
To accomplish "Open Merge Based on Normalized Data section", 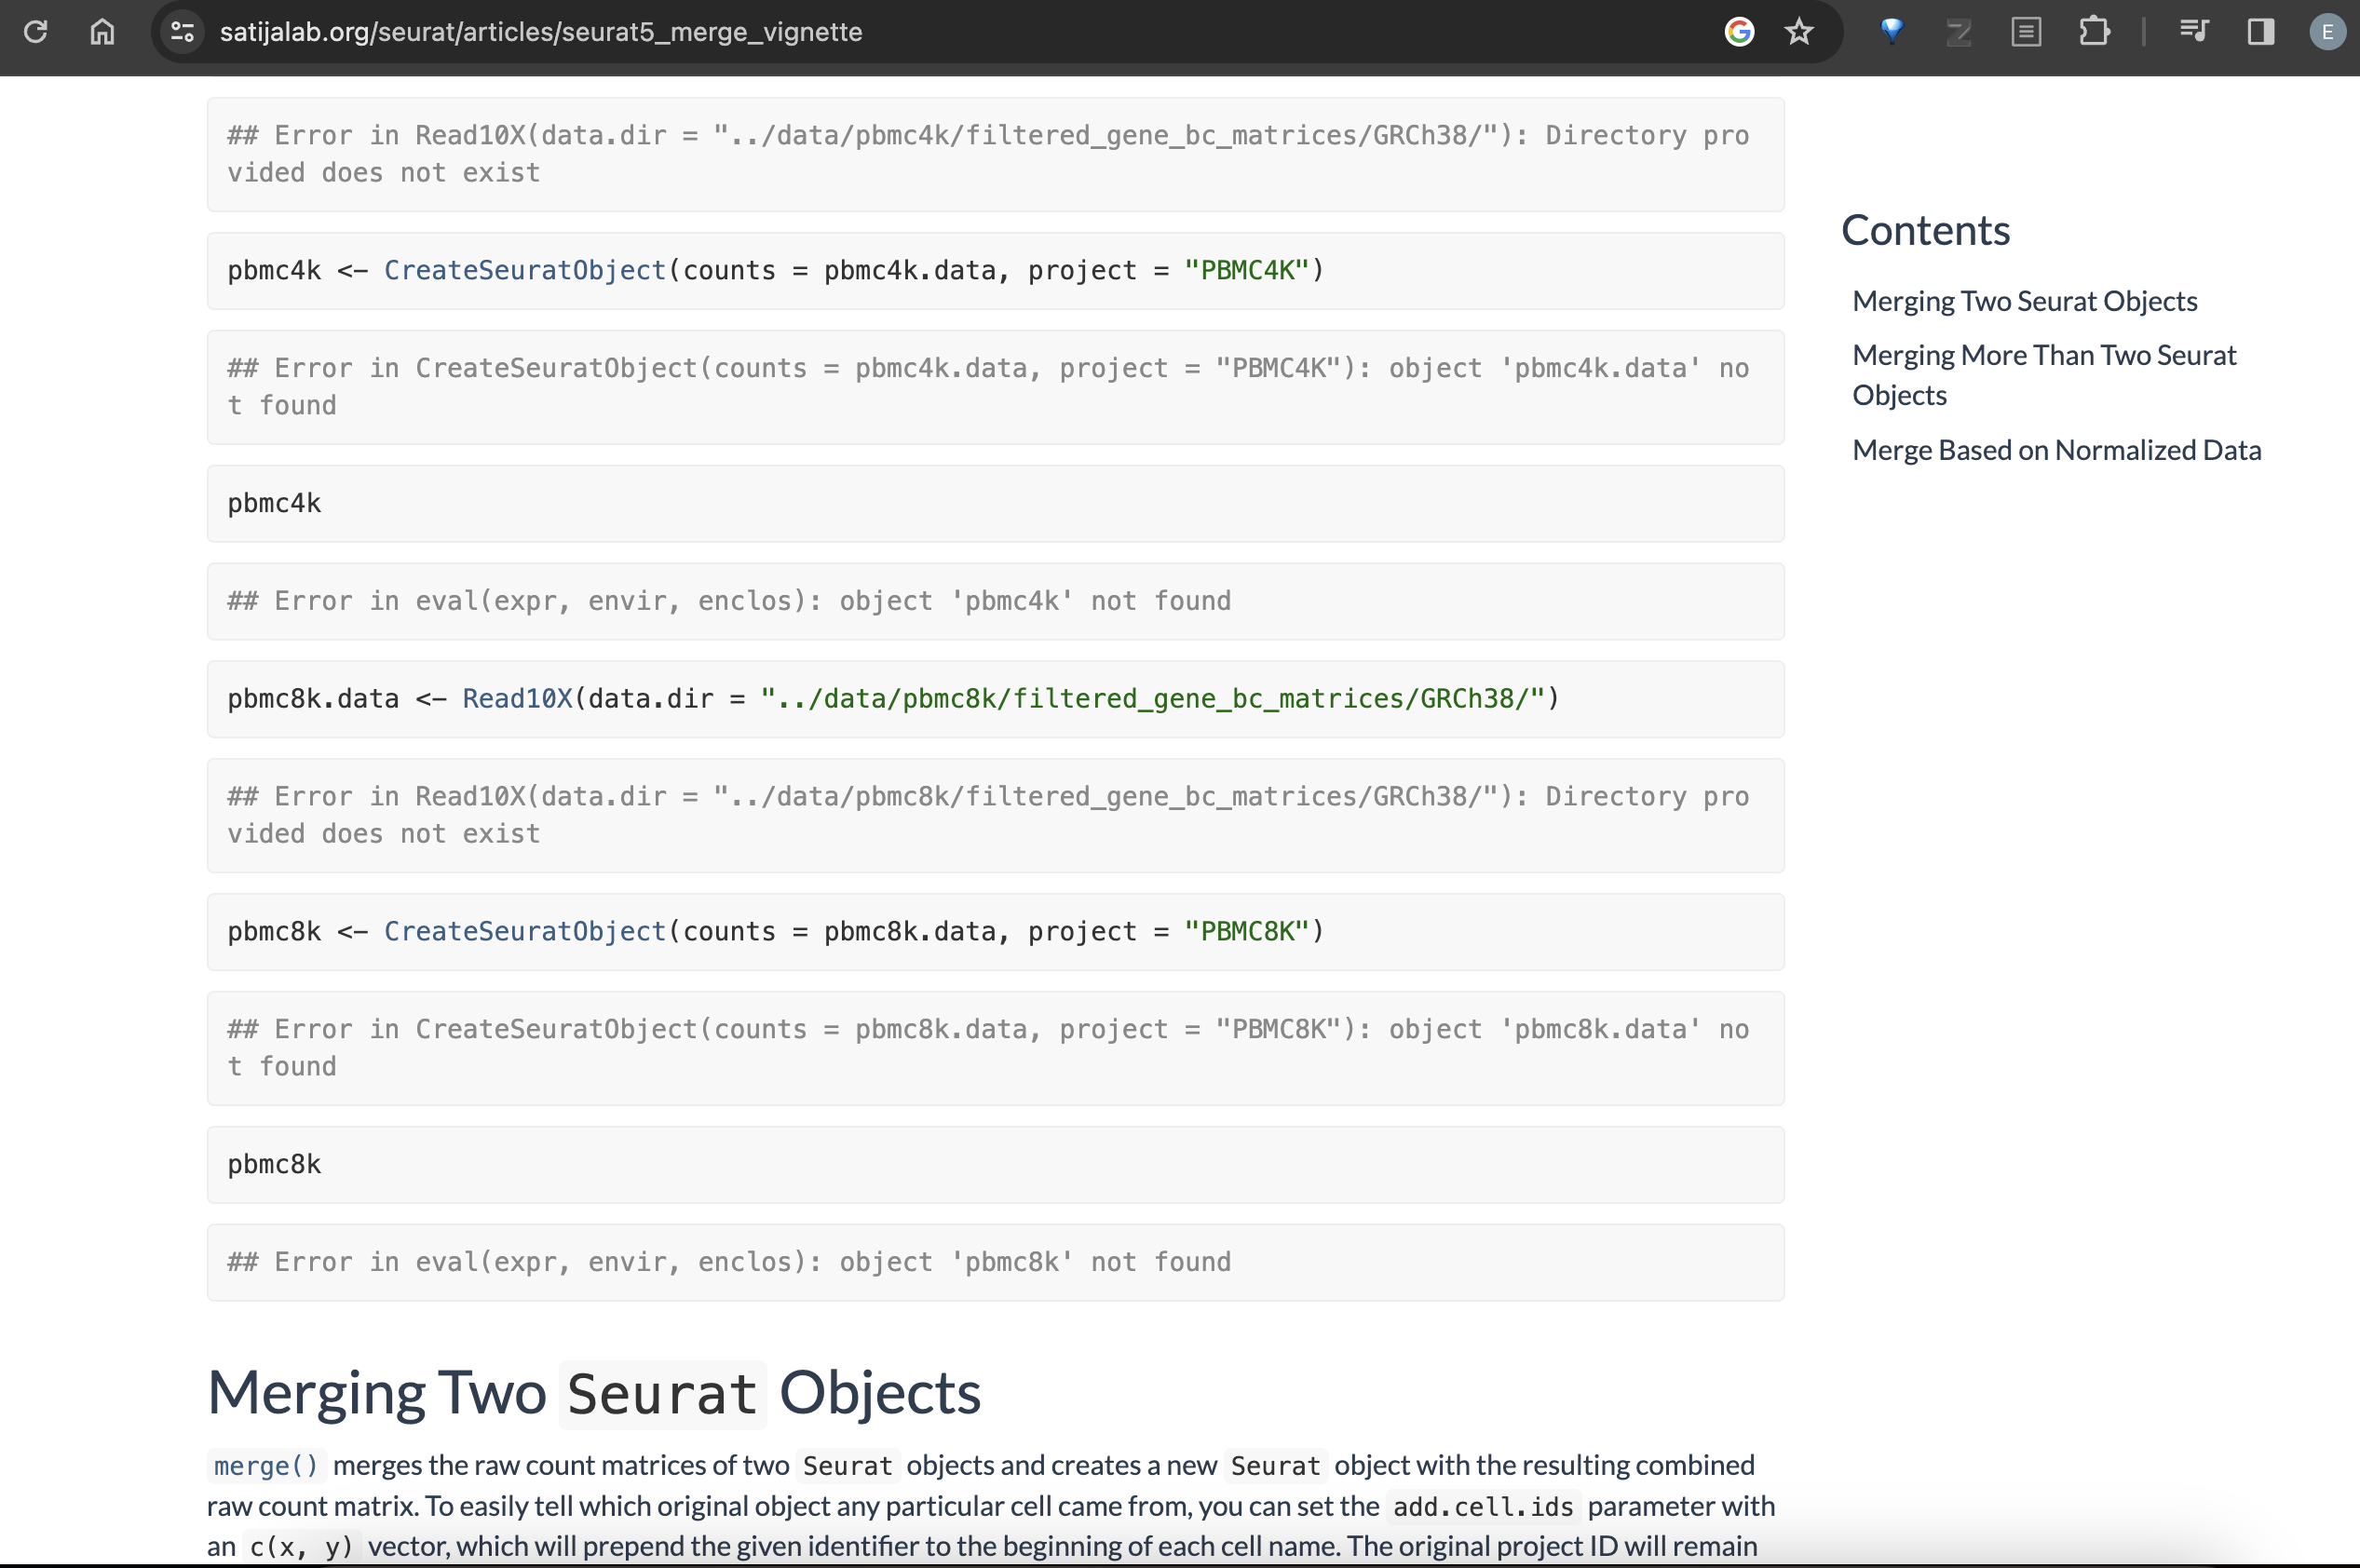I will pos(2056,449).
